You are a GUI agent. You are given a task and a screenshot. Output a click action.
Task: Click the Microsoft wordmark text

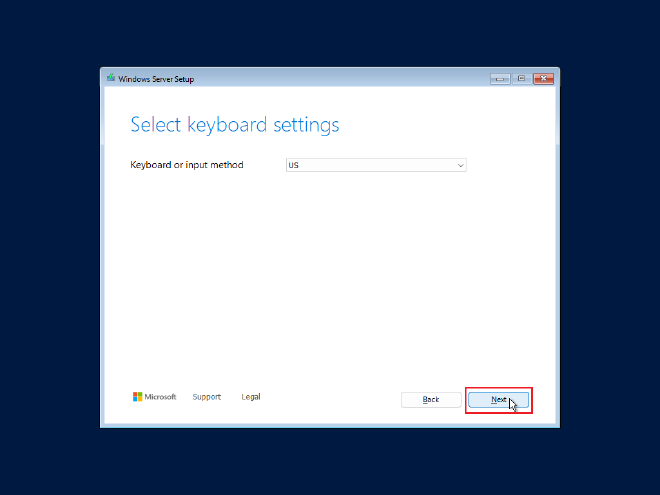pyautogui.click(x=160, y=397)
